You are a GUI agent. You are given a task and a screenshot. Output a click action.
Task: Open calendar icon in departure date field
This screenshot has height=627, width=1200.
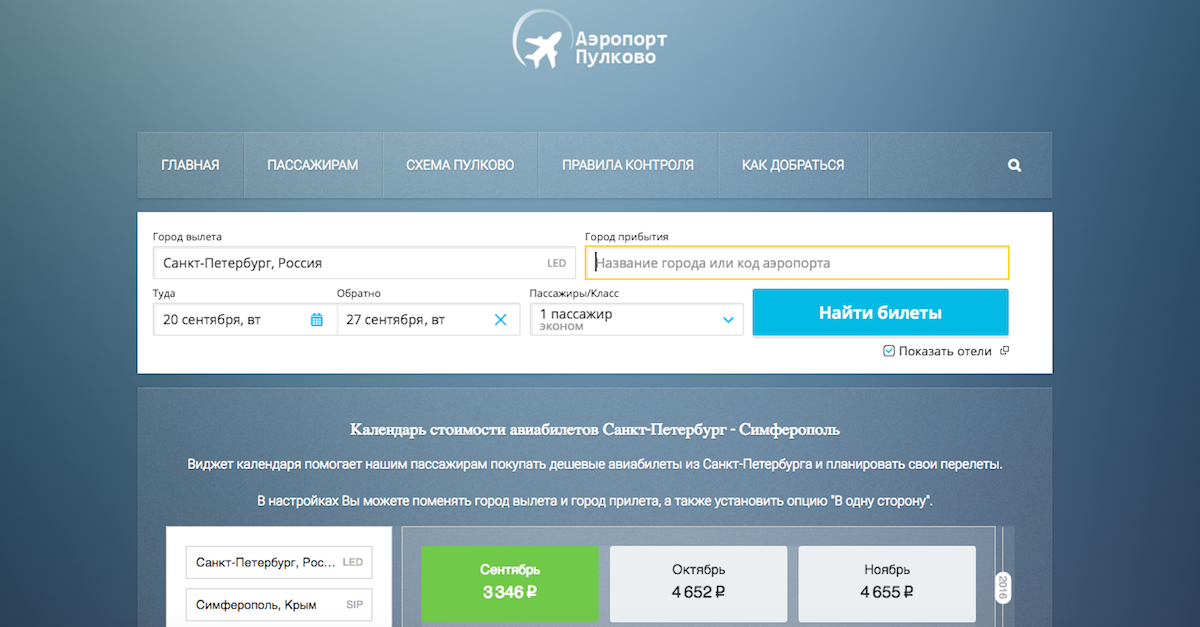click(317, 320)
